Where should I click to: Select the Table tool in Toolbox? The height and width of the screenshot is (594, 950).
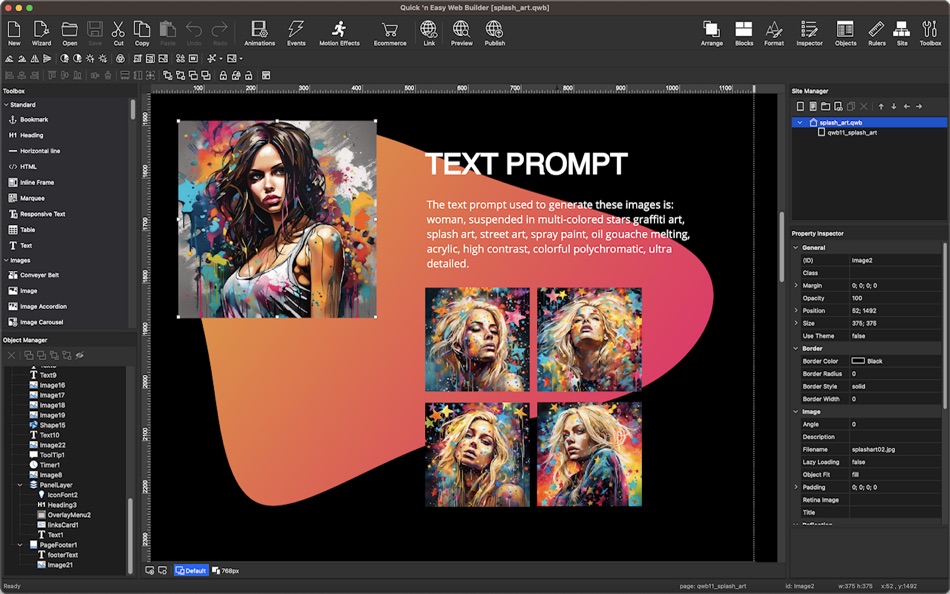coord(22,230)
